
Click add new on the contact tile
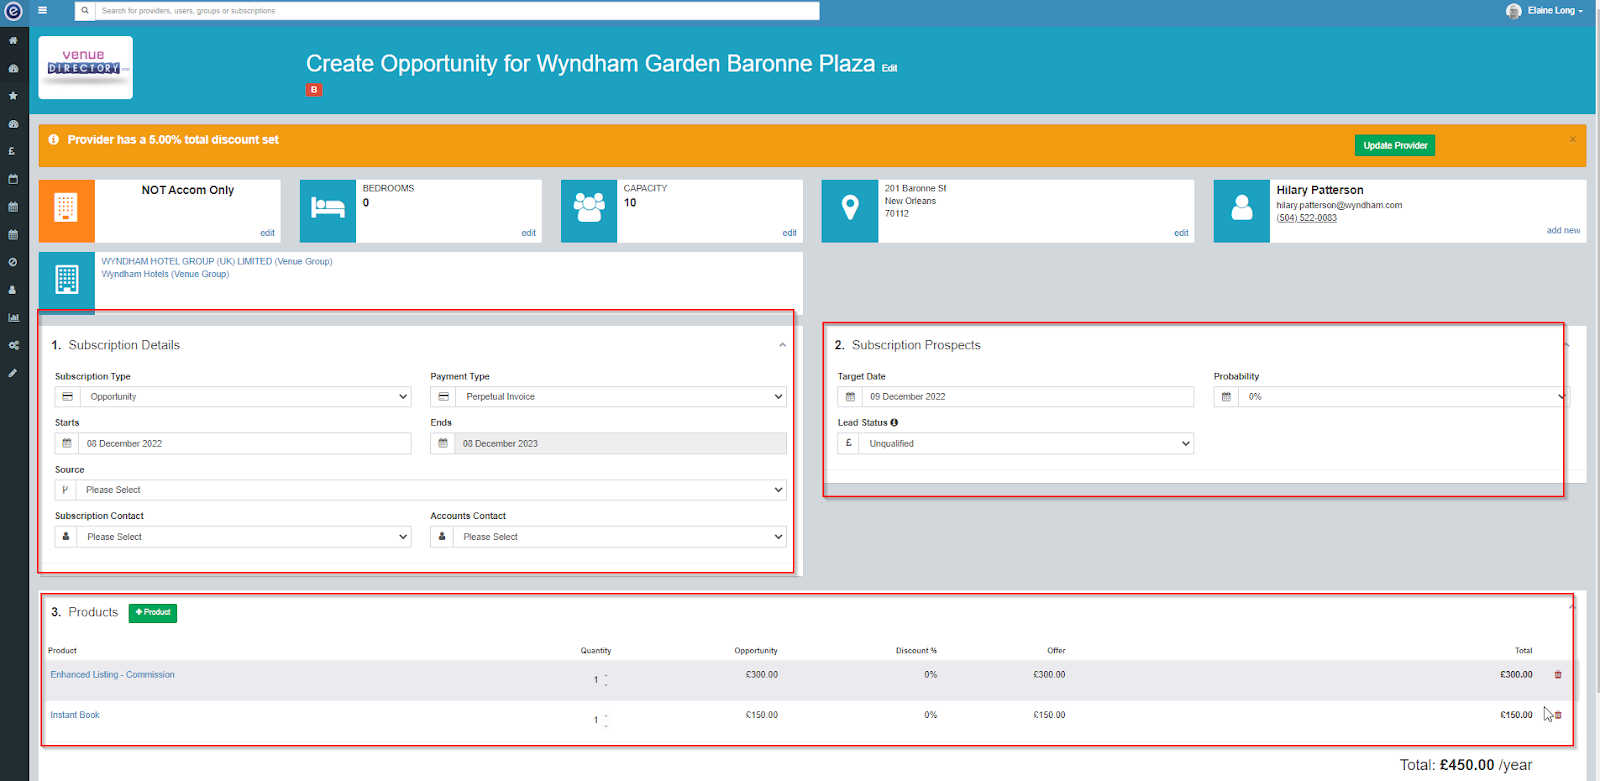(x=1563, y=231)
